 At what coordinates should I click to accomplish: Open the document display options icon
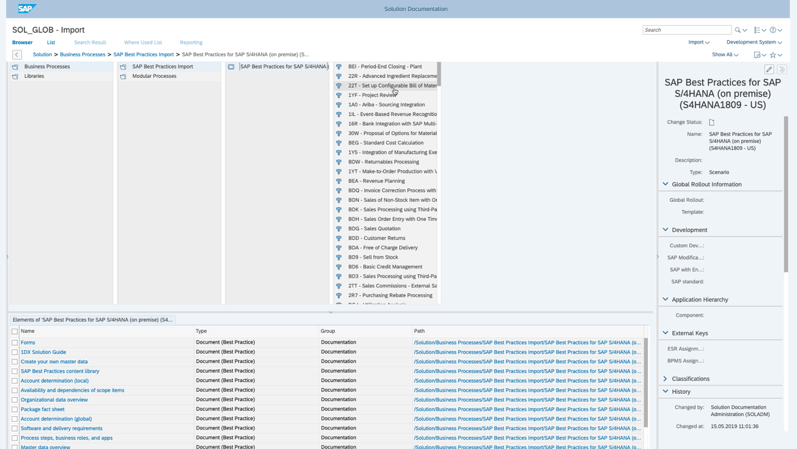[757, 54]
